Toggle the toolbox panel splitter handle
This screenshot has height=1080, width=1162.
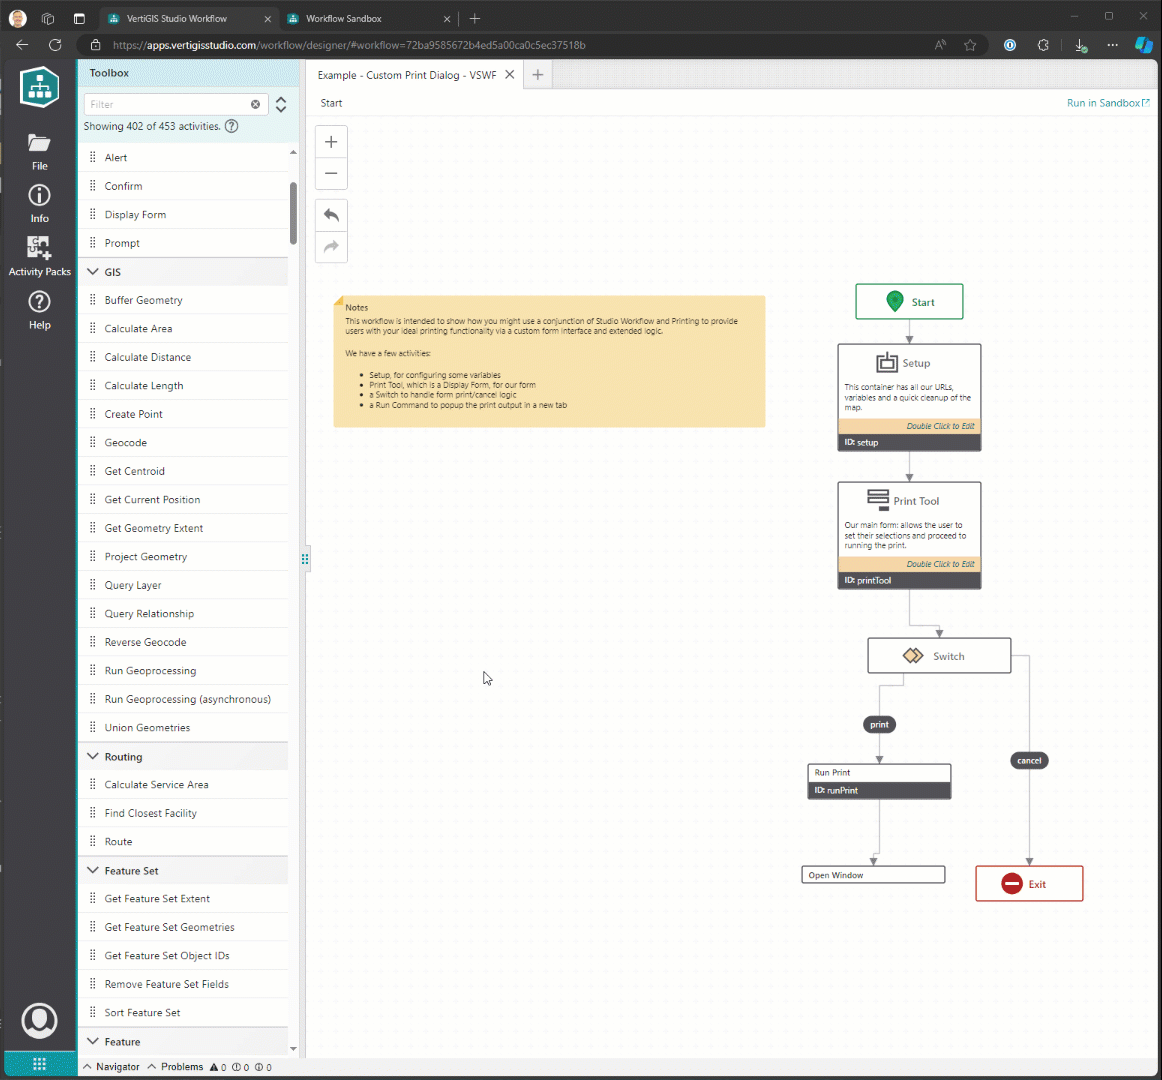coord(305,559)
